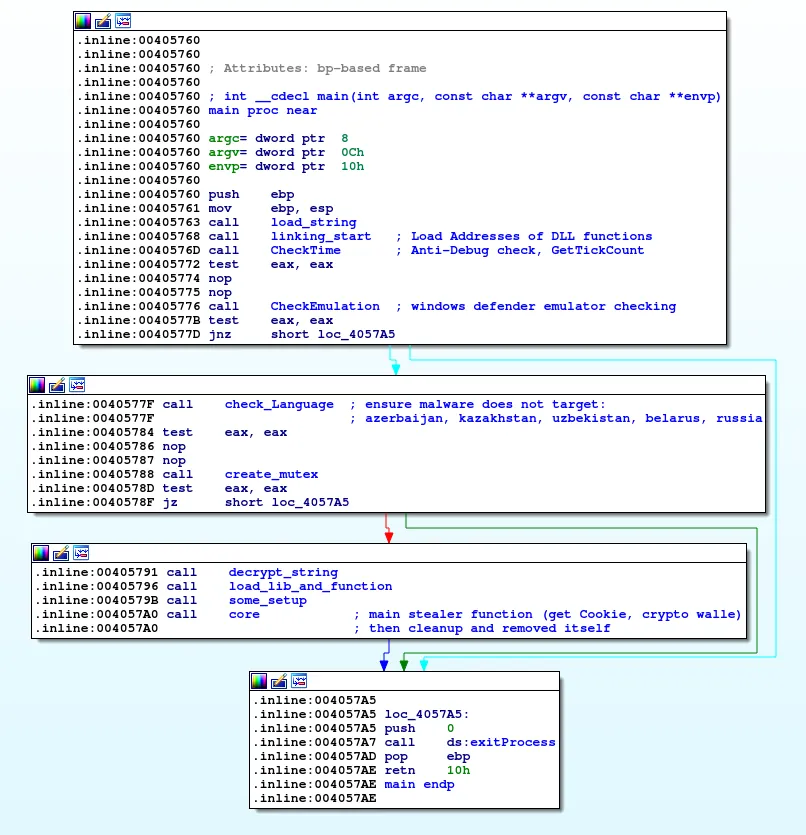
Task: Click ds:exitProcess call operand
Action: (x=501, y=742)
